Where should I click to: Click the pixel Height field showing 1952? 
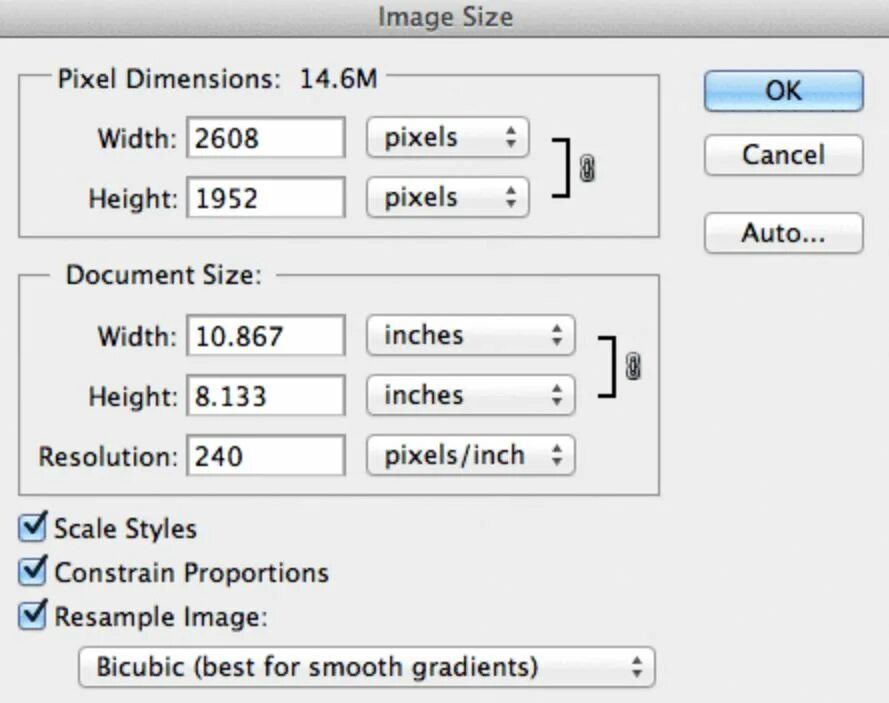[265, 197]
